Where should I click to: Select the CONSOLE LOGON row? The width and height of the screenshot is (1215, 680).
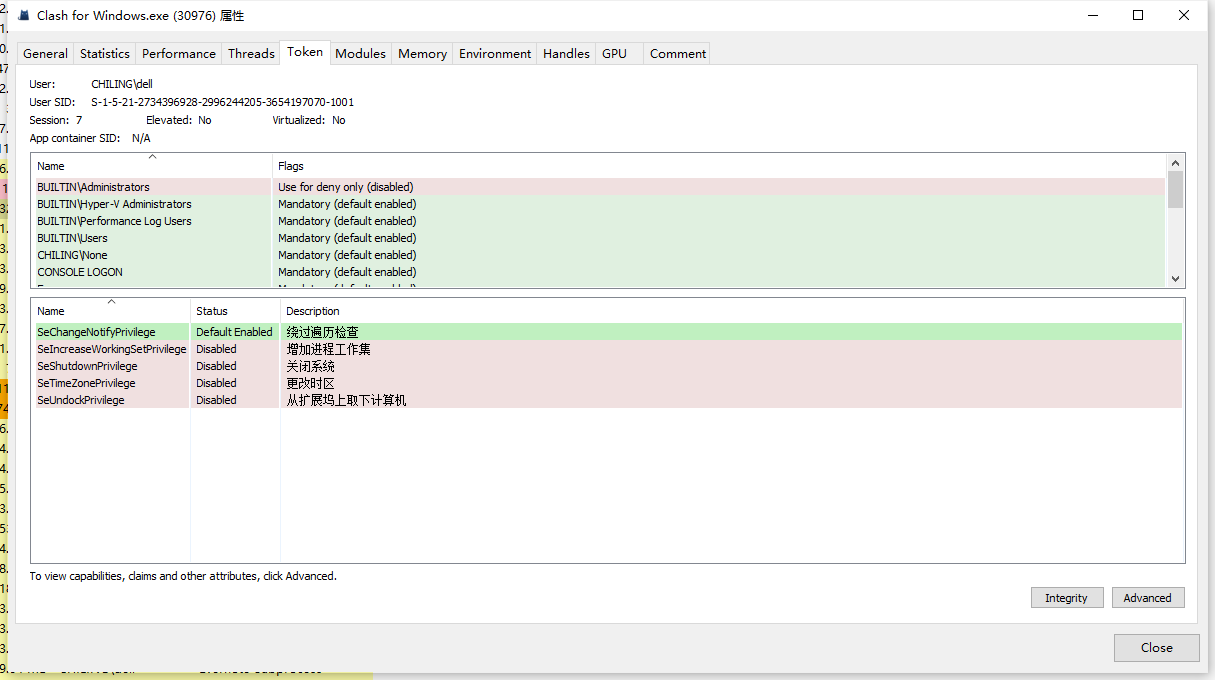(x=599, y=272)
